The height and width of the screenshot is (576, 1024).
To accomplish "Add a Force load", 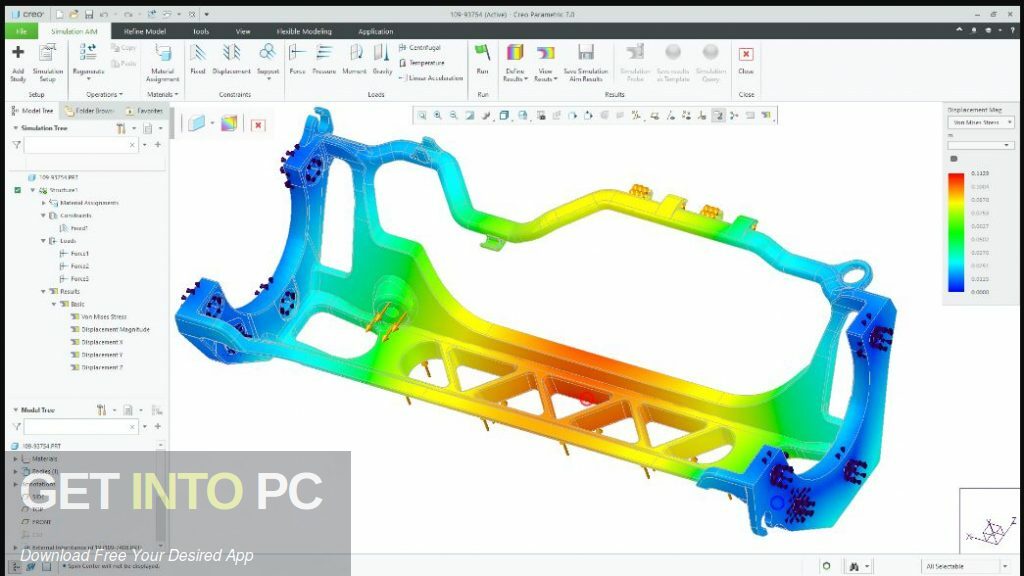I will pyautogui.click(x=297, y=60).
